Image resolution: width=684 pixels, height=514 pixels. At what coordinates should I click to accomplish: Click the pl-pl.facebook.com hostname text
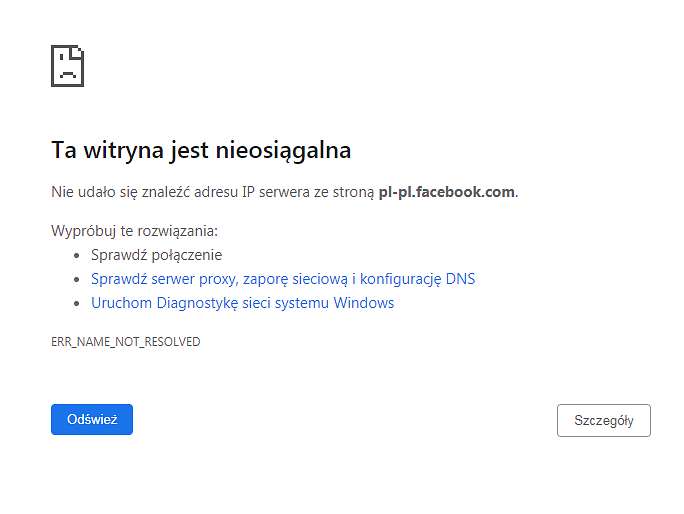tap(447, 192)
